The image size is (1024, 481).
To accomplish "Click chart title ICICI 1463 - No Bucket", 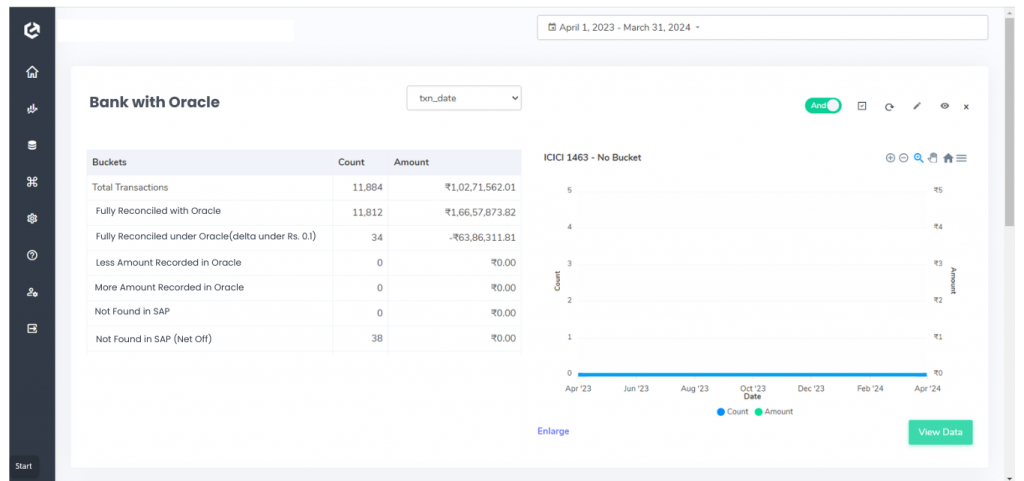I will point(592,158).
